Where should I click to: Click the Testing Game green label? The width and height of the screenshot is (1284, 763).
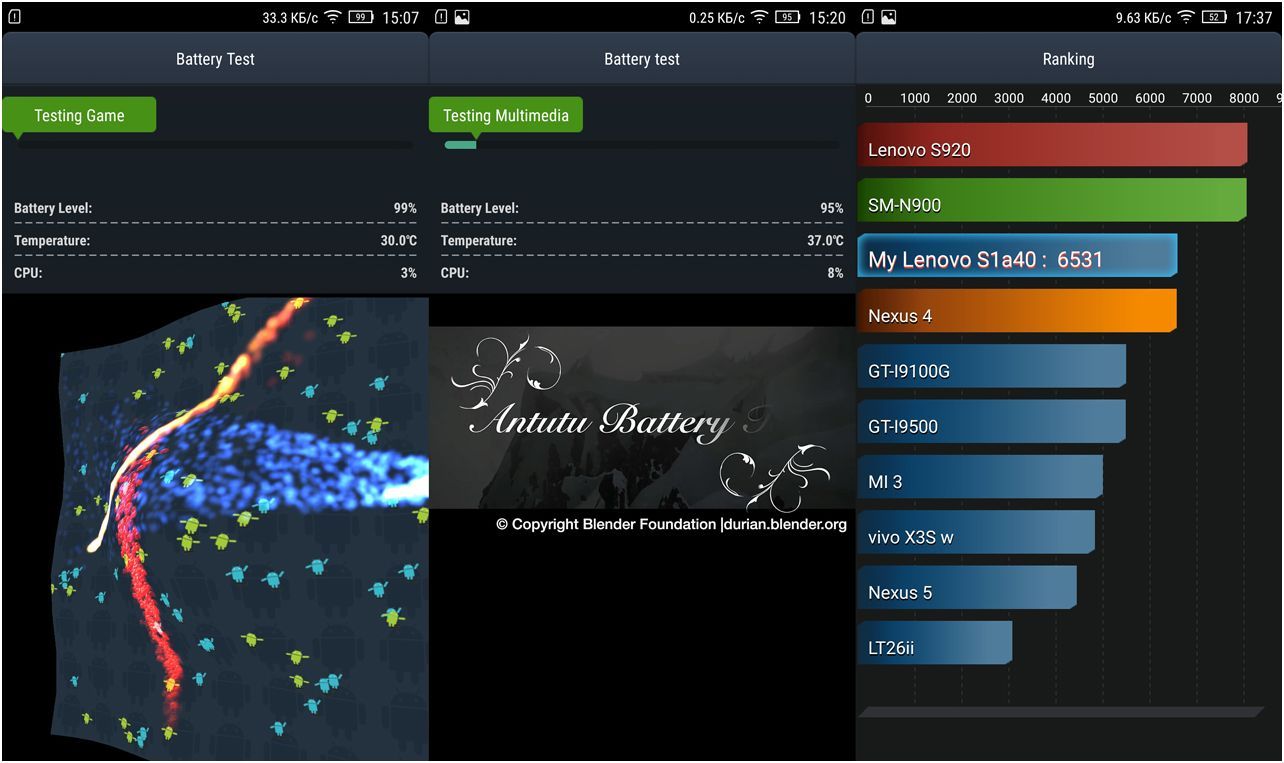79,115
